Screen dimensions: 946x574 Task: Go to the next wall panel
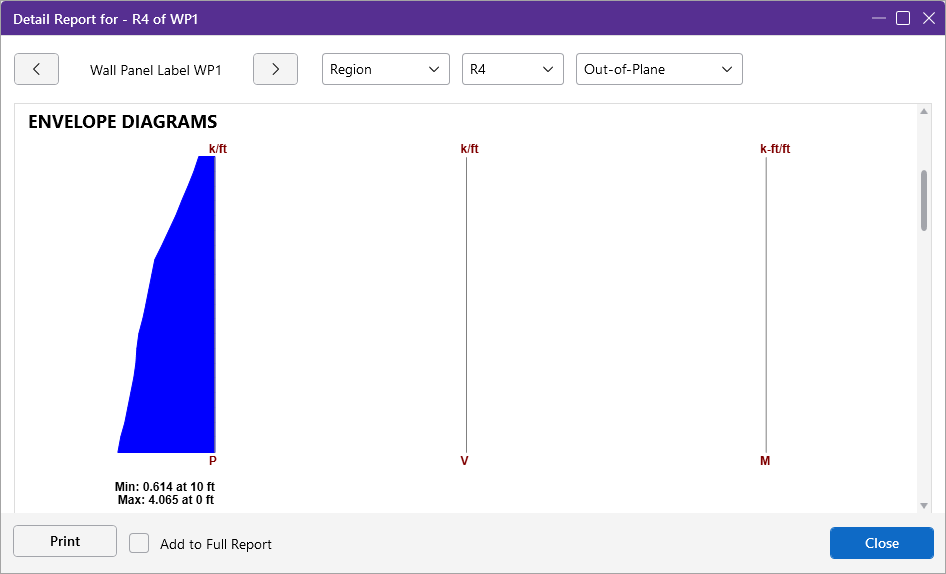click(x=275, y=69)
